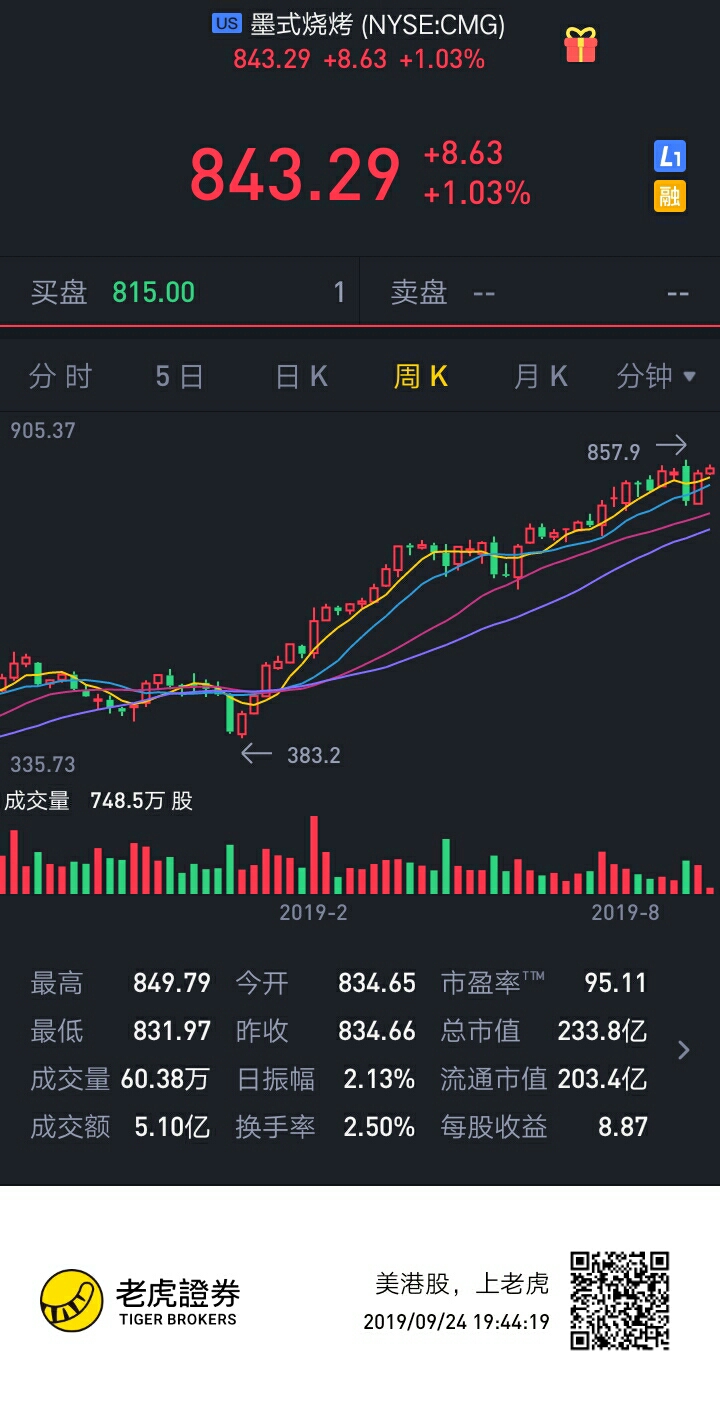Tap the 2019-8 date label on the axis
This screenshot has height=1416, width=720.
coord(625,912)
